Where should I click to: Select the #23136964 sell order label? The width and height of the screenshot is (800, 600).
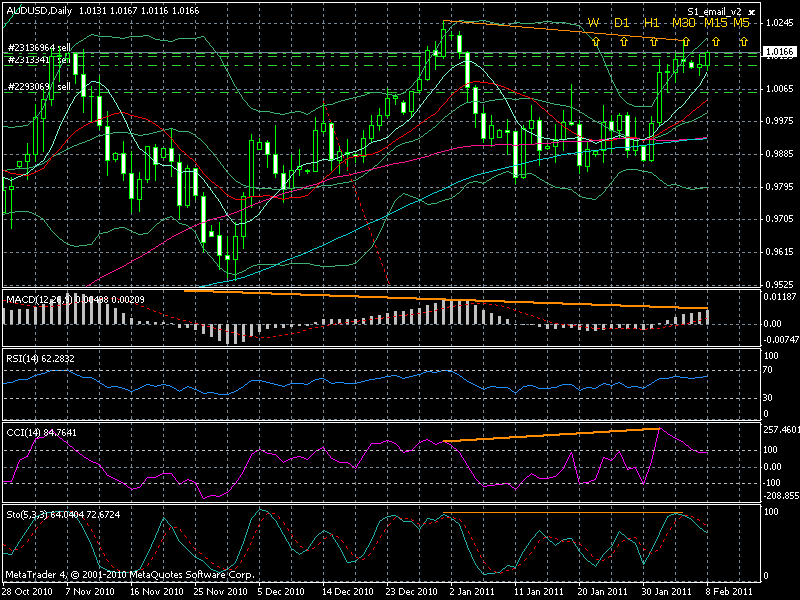pyautogui.click(x=38, y=47)
